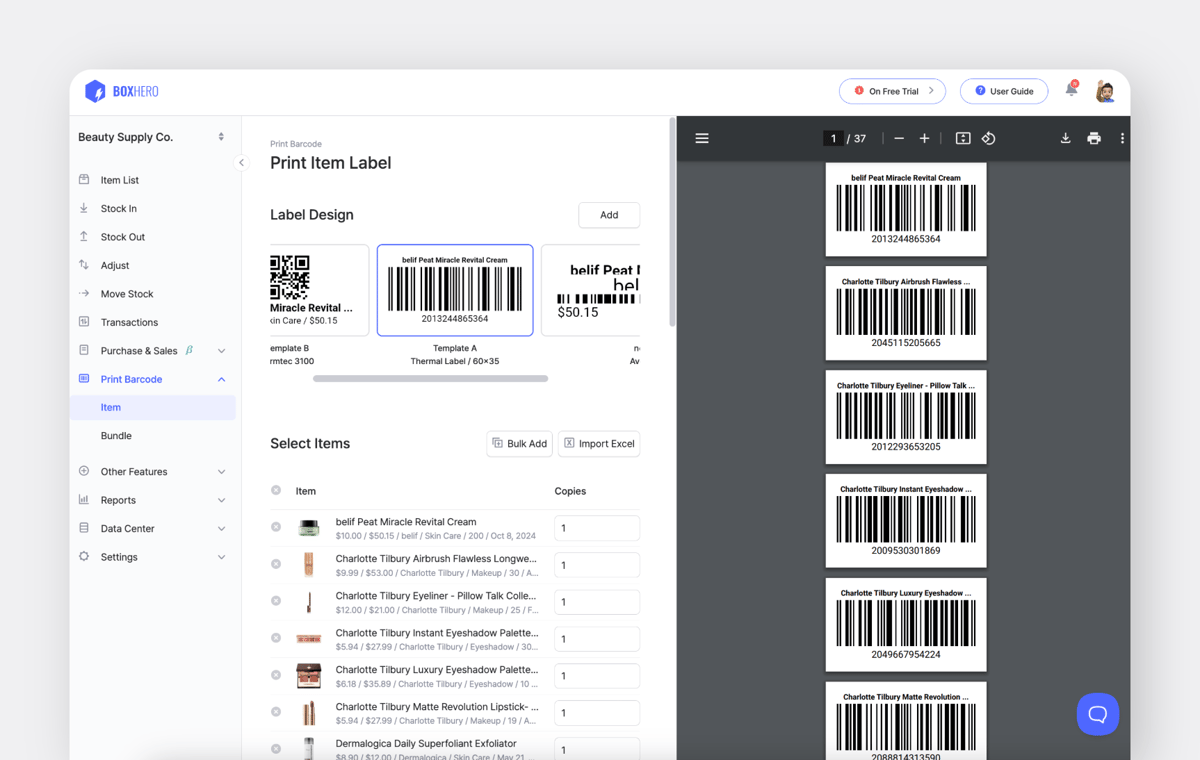Remove all items via header X icon
Image resolution: width=1200 pixels, height=760 pixels.
(276, 490)
